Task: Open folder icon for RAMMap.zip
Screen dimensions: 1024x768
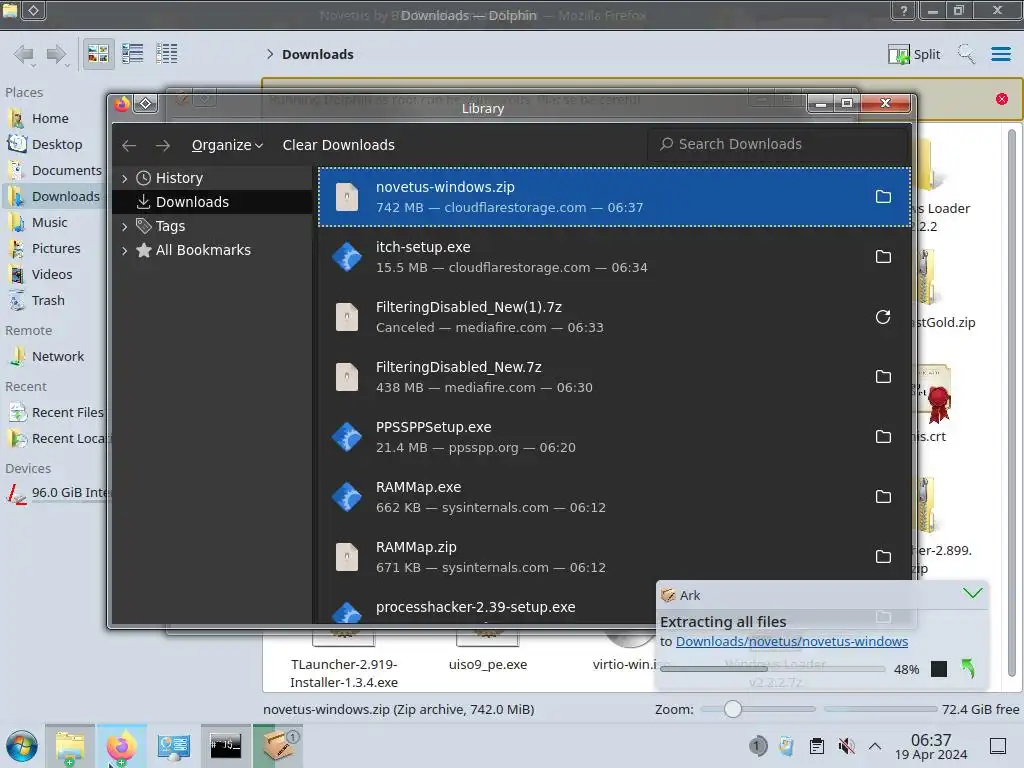Action: [x=883, y=557]
